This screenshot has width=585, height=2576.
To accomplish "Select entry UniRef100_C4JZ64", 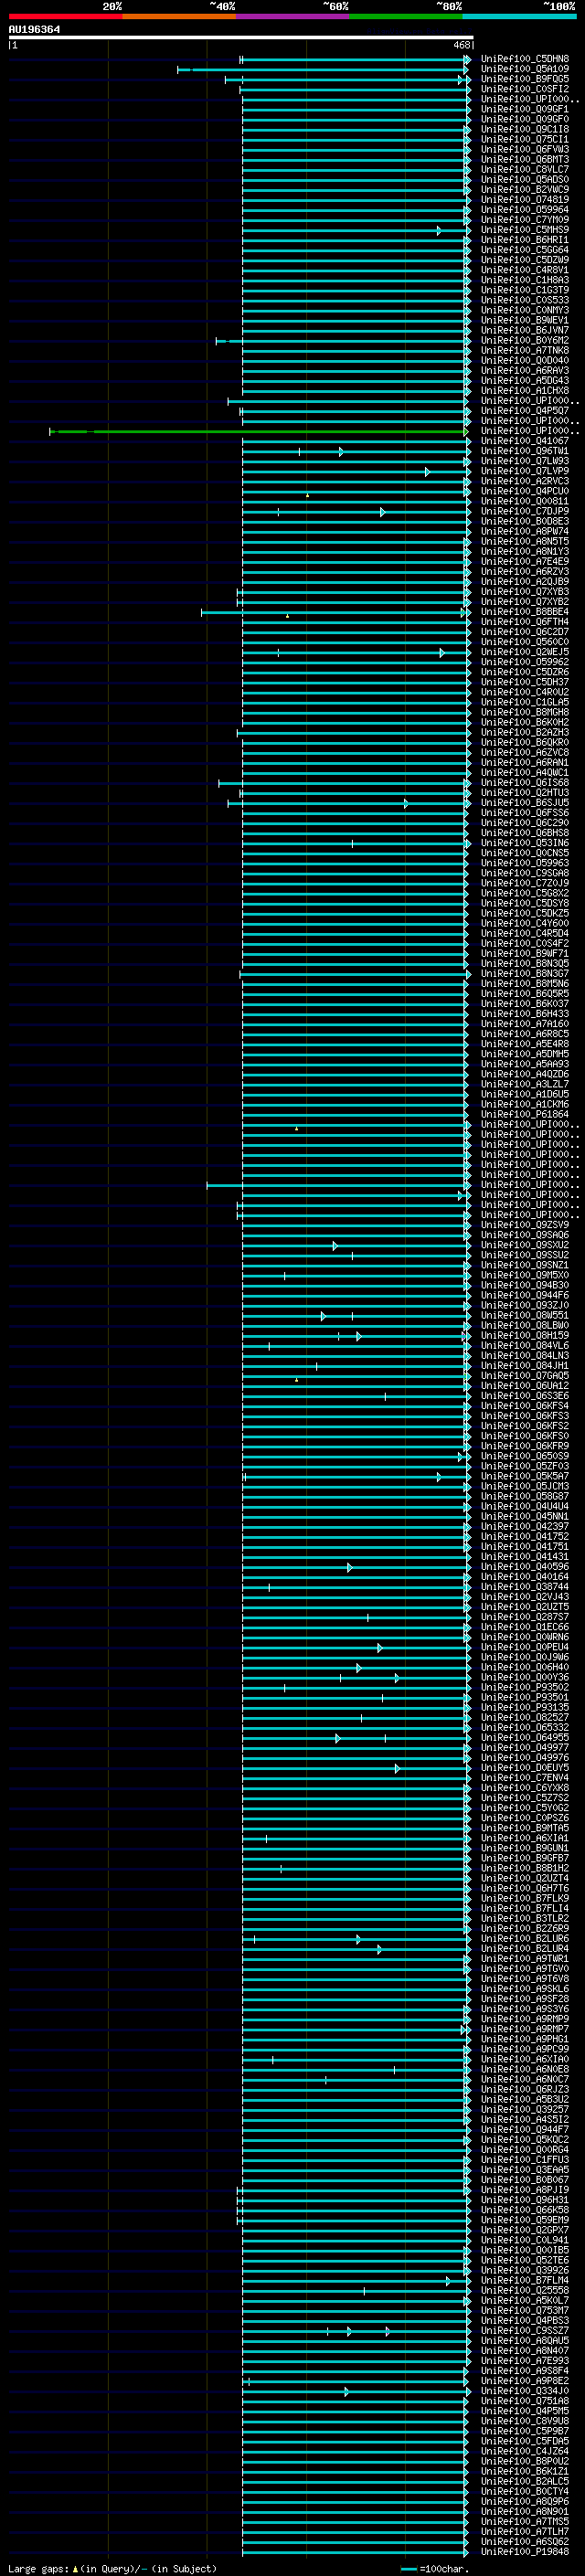I will coord(525,2451).
